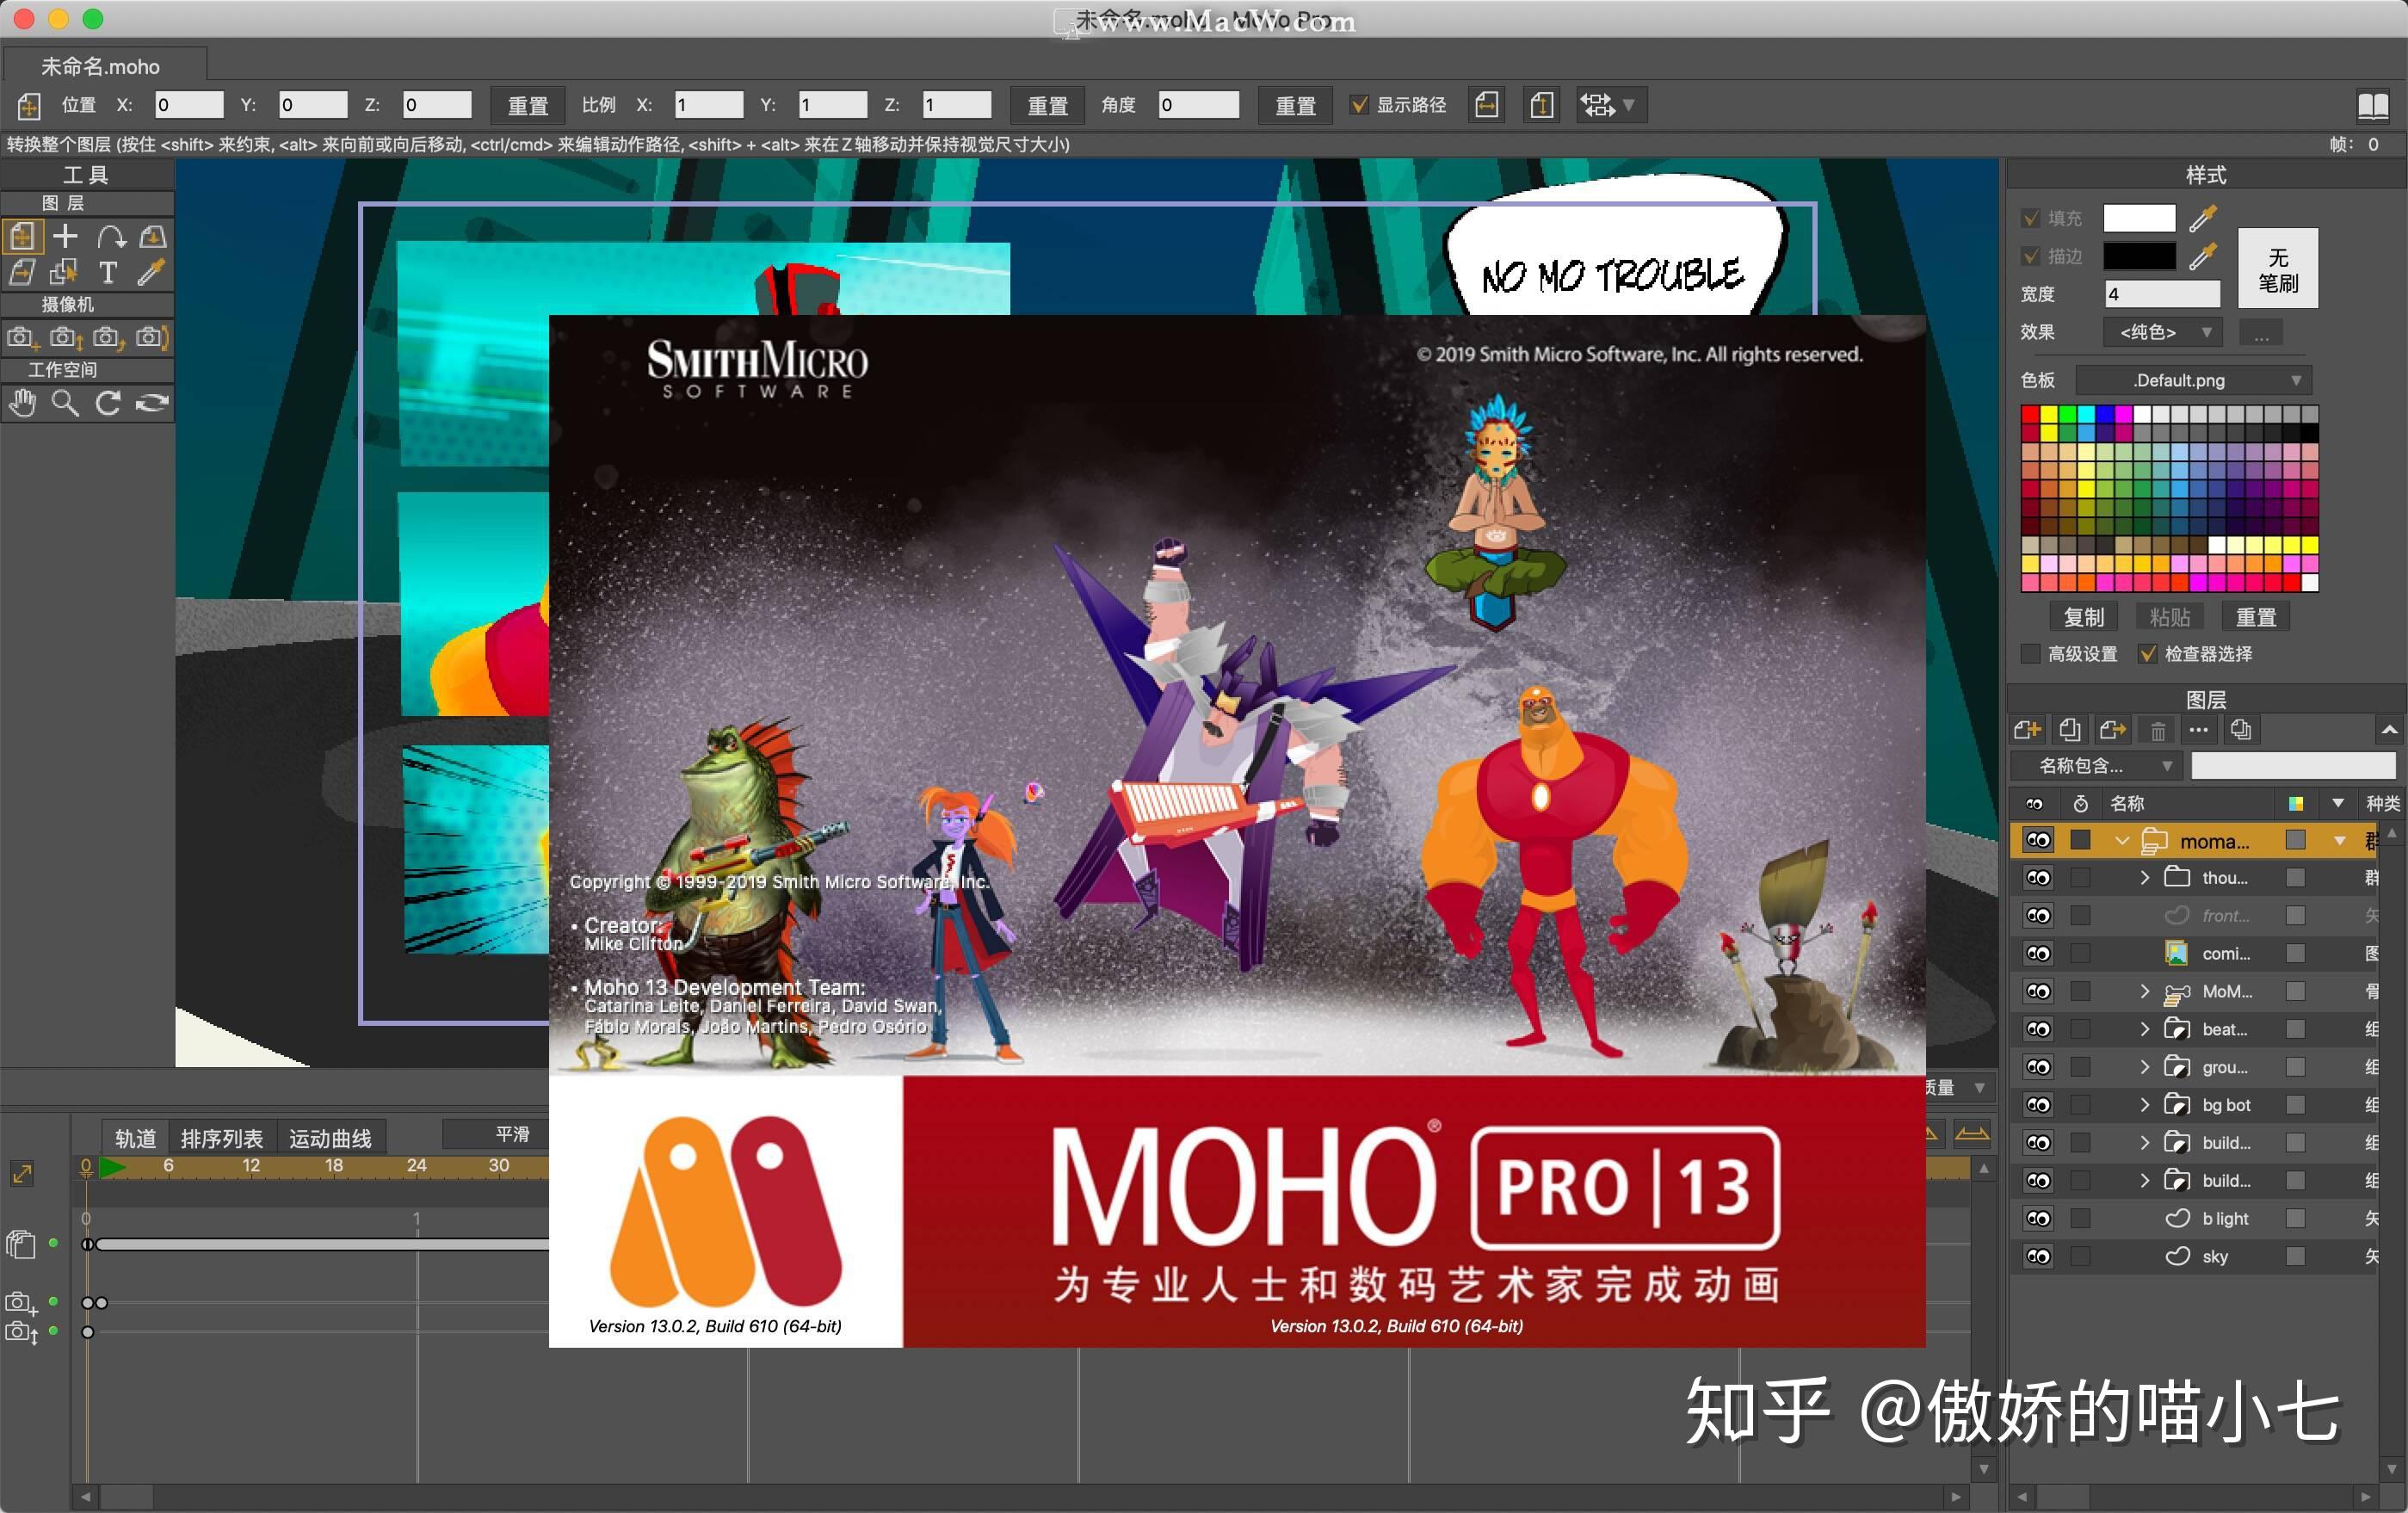Click the Flip Layer Vertically icon
Viewport: 2408px width, 1513px height.
point(1541,105)
